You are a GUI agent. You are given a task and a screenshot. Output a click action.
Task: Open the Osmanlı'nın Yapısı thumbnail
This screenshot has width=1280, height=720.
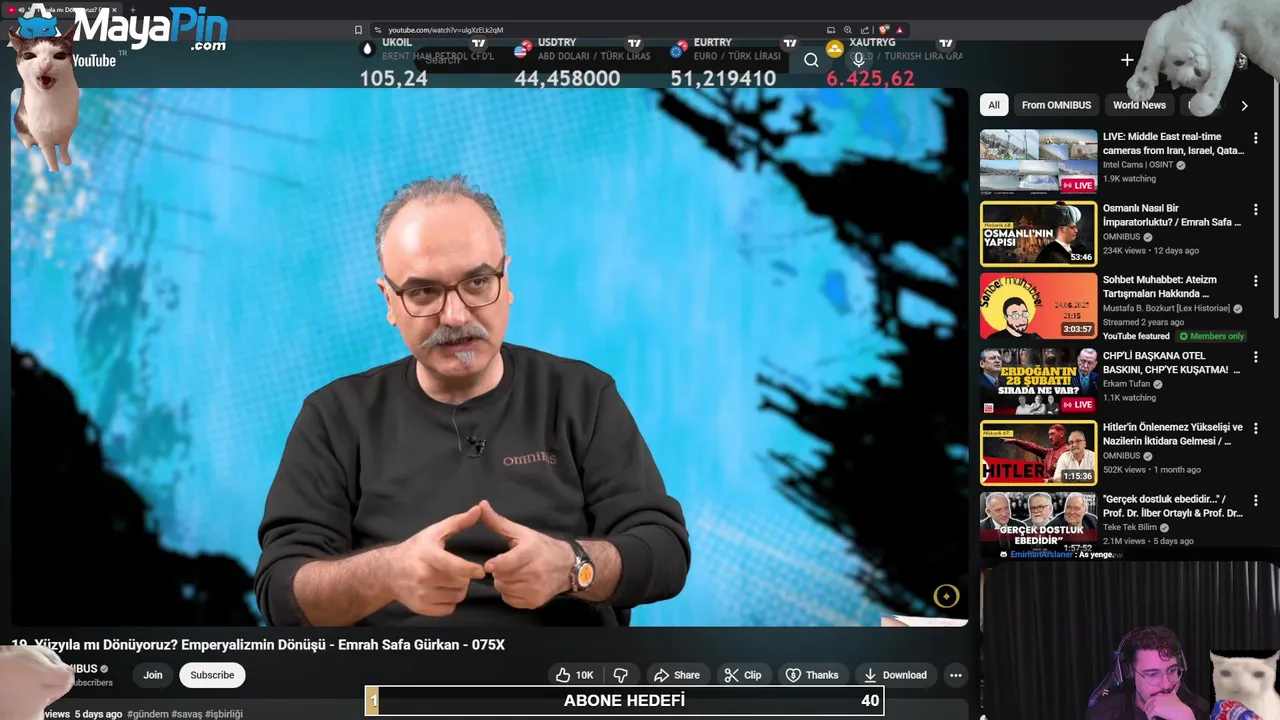coord(1038,233)
